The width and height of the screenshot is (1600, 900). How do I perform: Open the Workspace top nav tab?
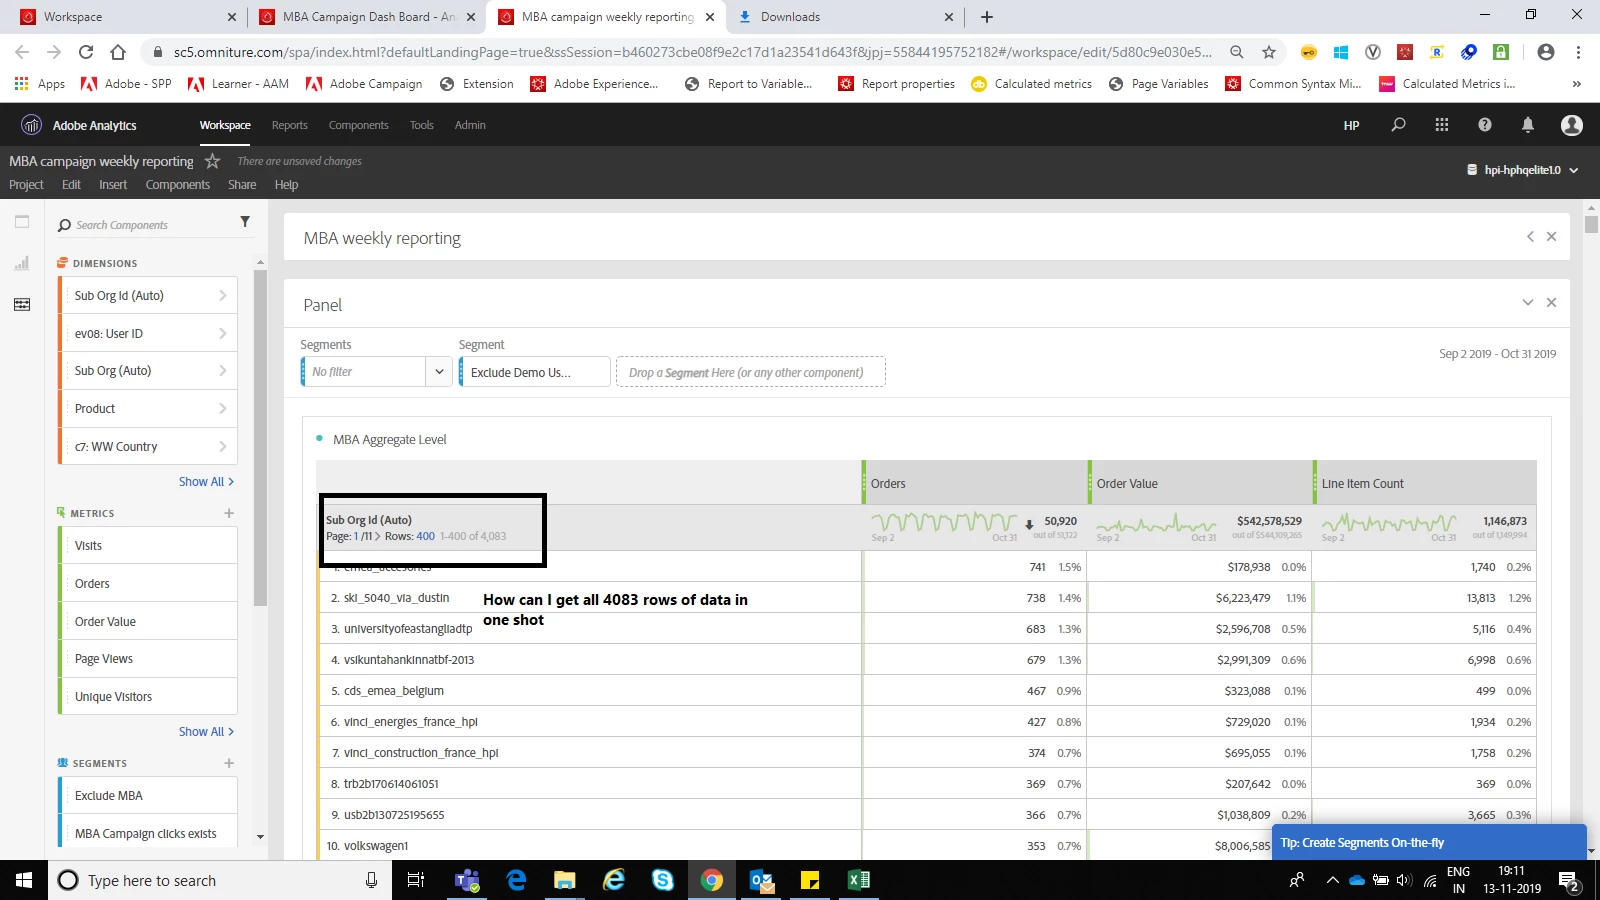(x=225, y=125)
